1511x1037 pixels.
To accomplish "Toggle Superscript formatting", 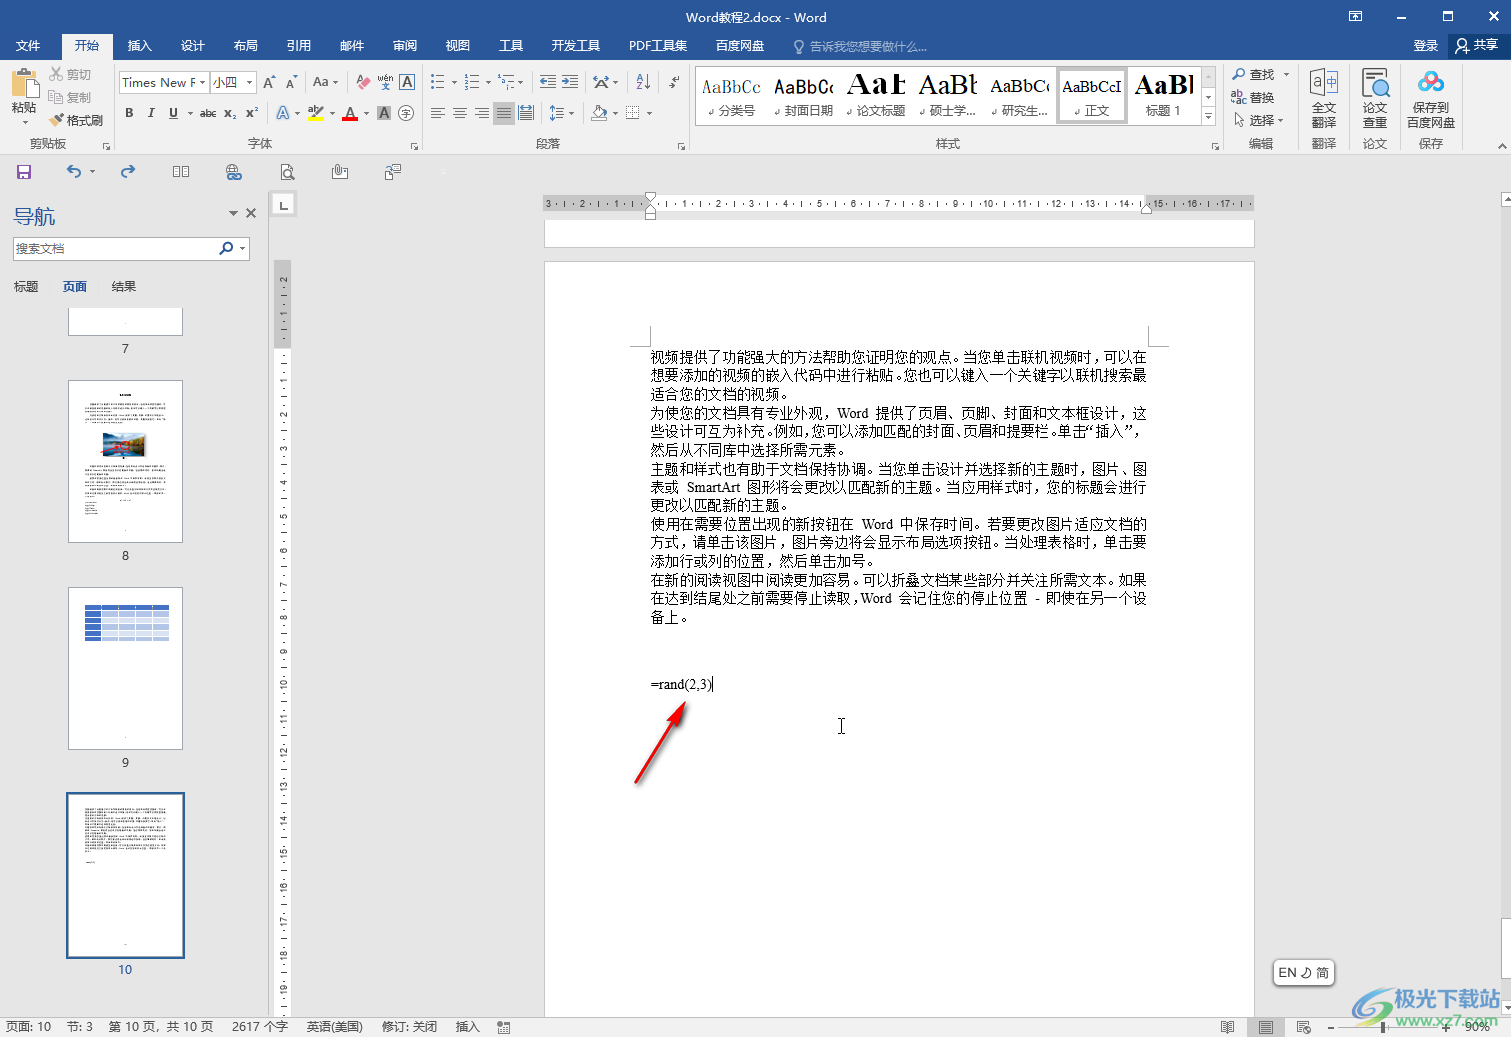I will pyautogui.click(x=252, y=113).
